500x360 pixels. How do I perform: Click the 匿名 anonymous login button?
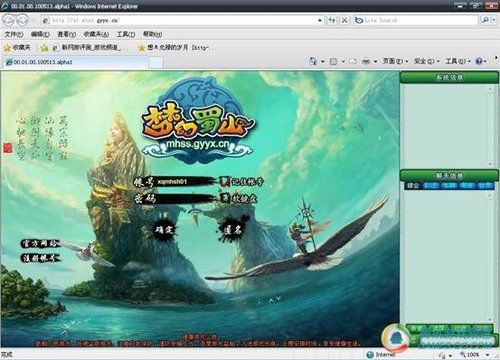click(x=233, y=229)
